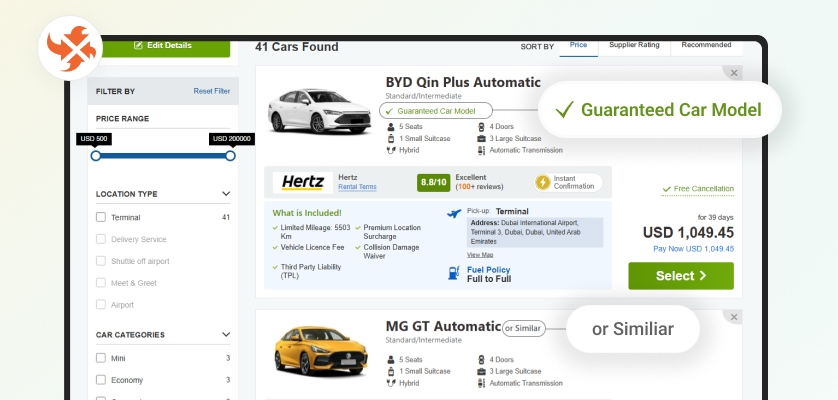Check the Terminal location checkbox
The image size is (838, 400).
coord(100,217)
